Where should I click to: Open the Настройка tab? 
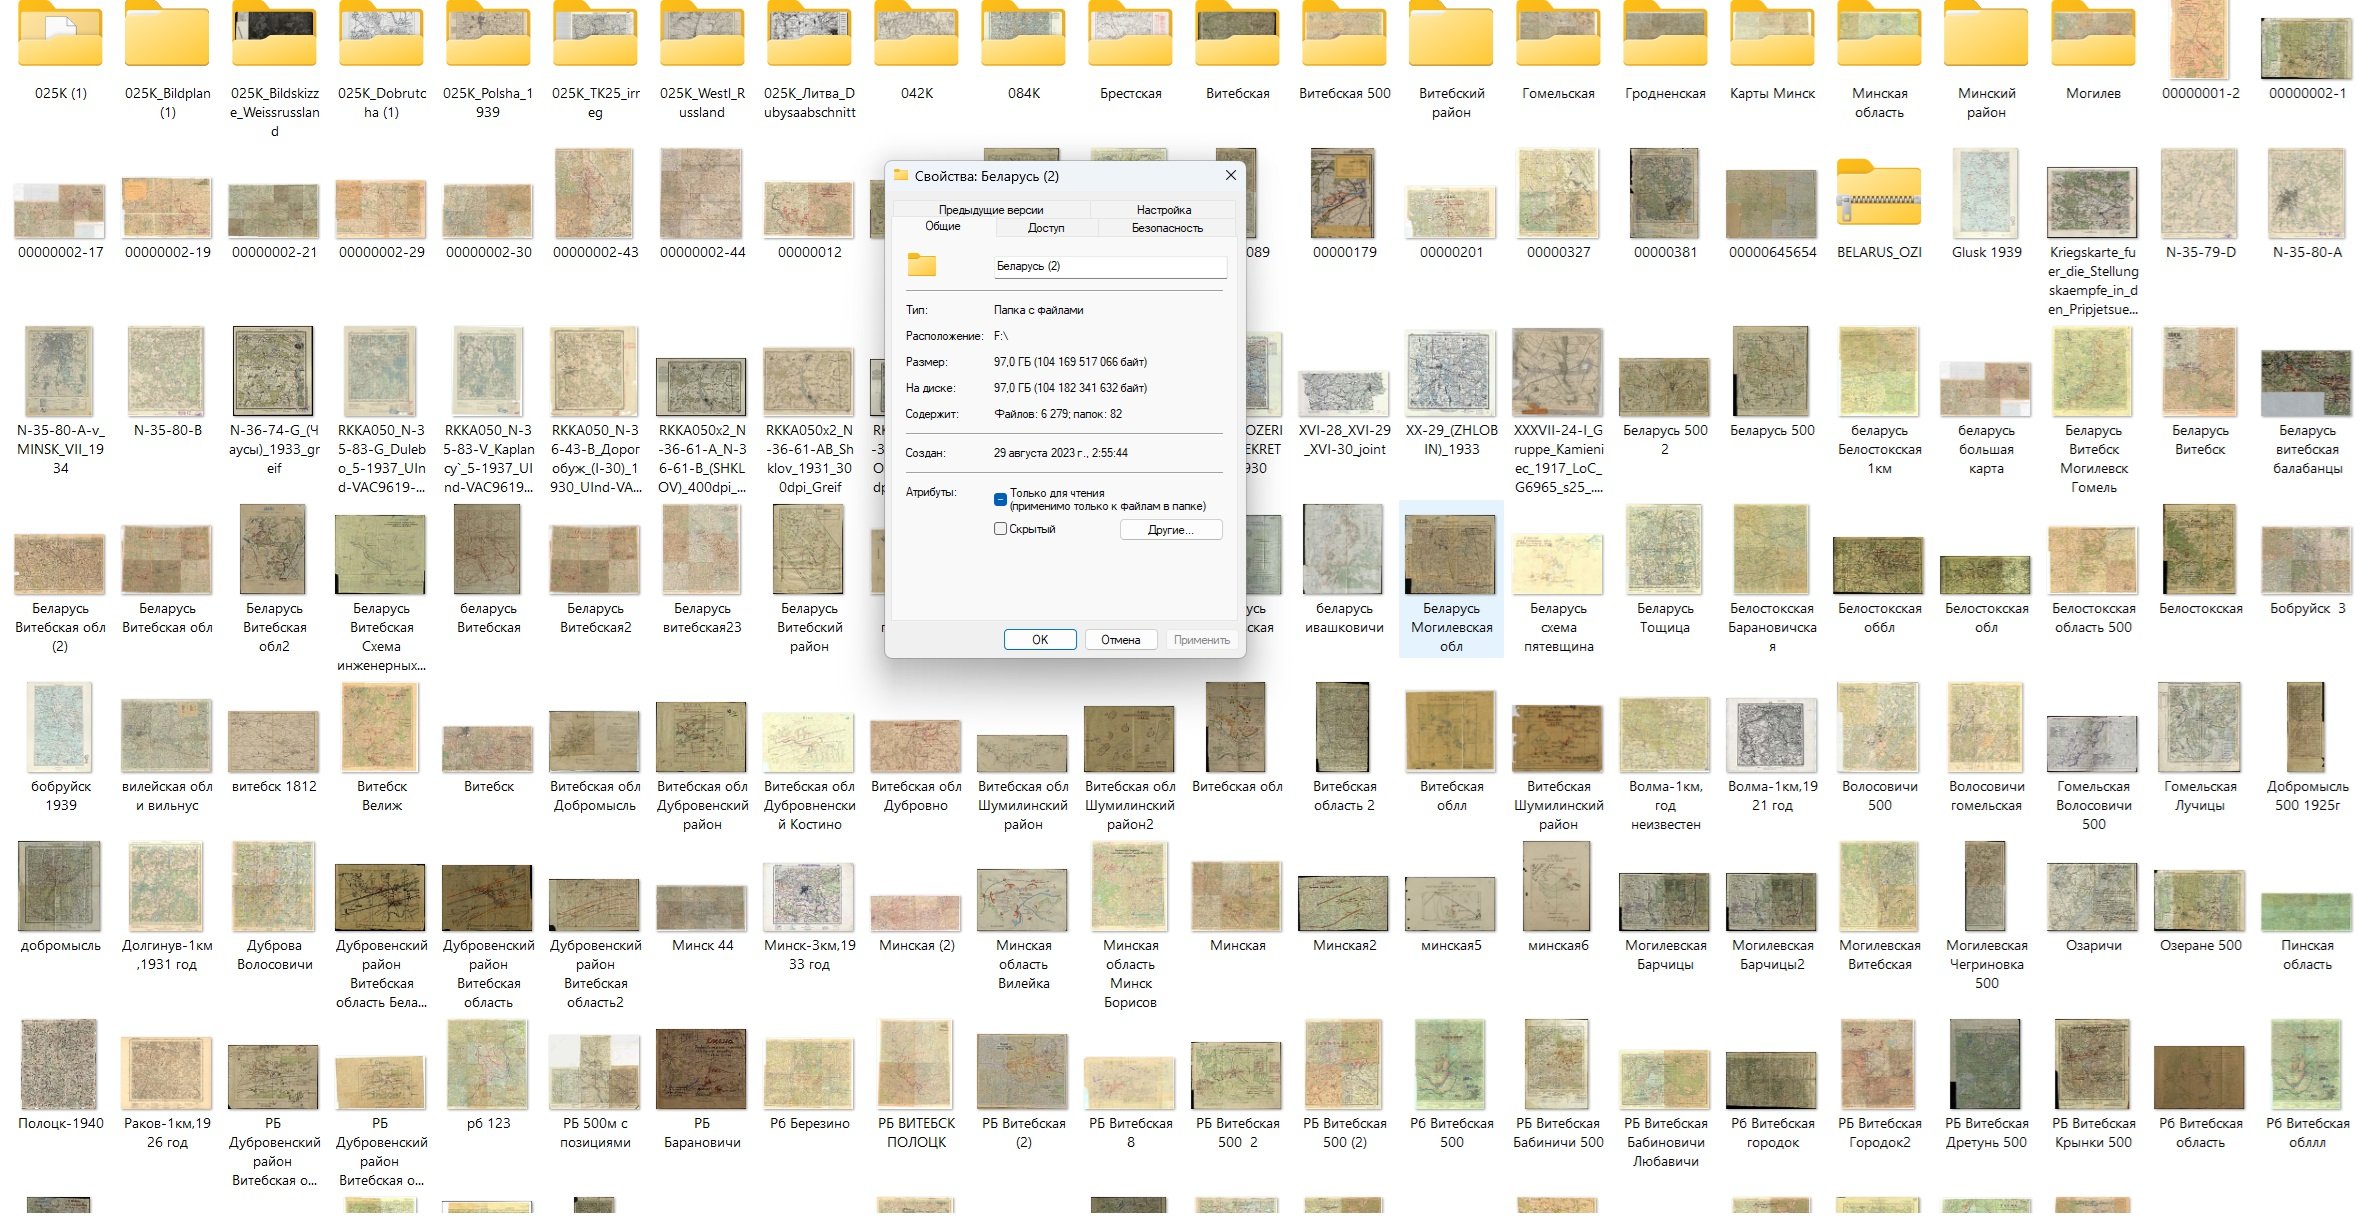coord(1164,210)
